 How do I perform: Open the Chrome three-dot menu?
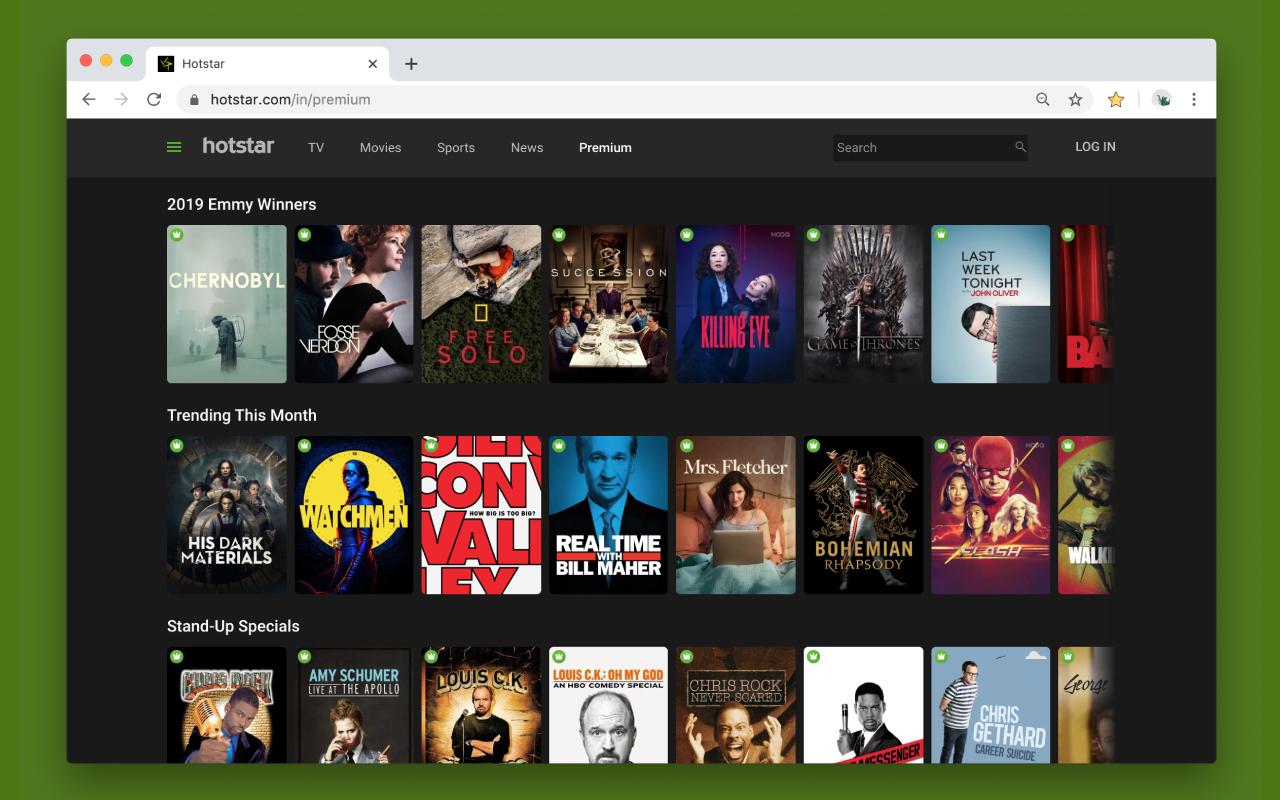pos(1194,99)
